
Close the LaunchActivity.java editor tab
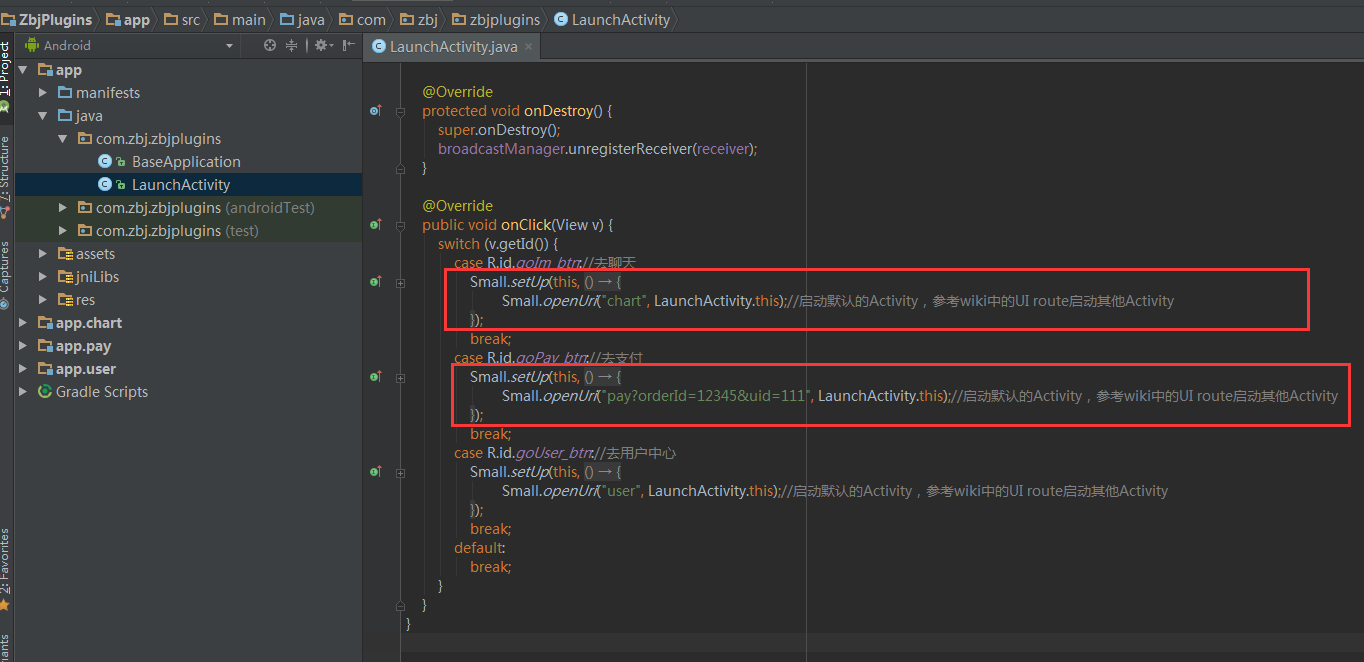click(x=528, y=46)
